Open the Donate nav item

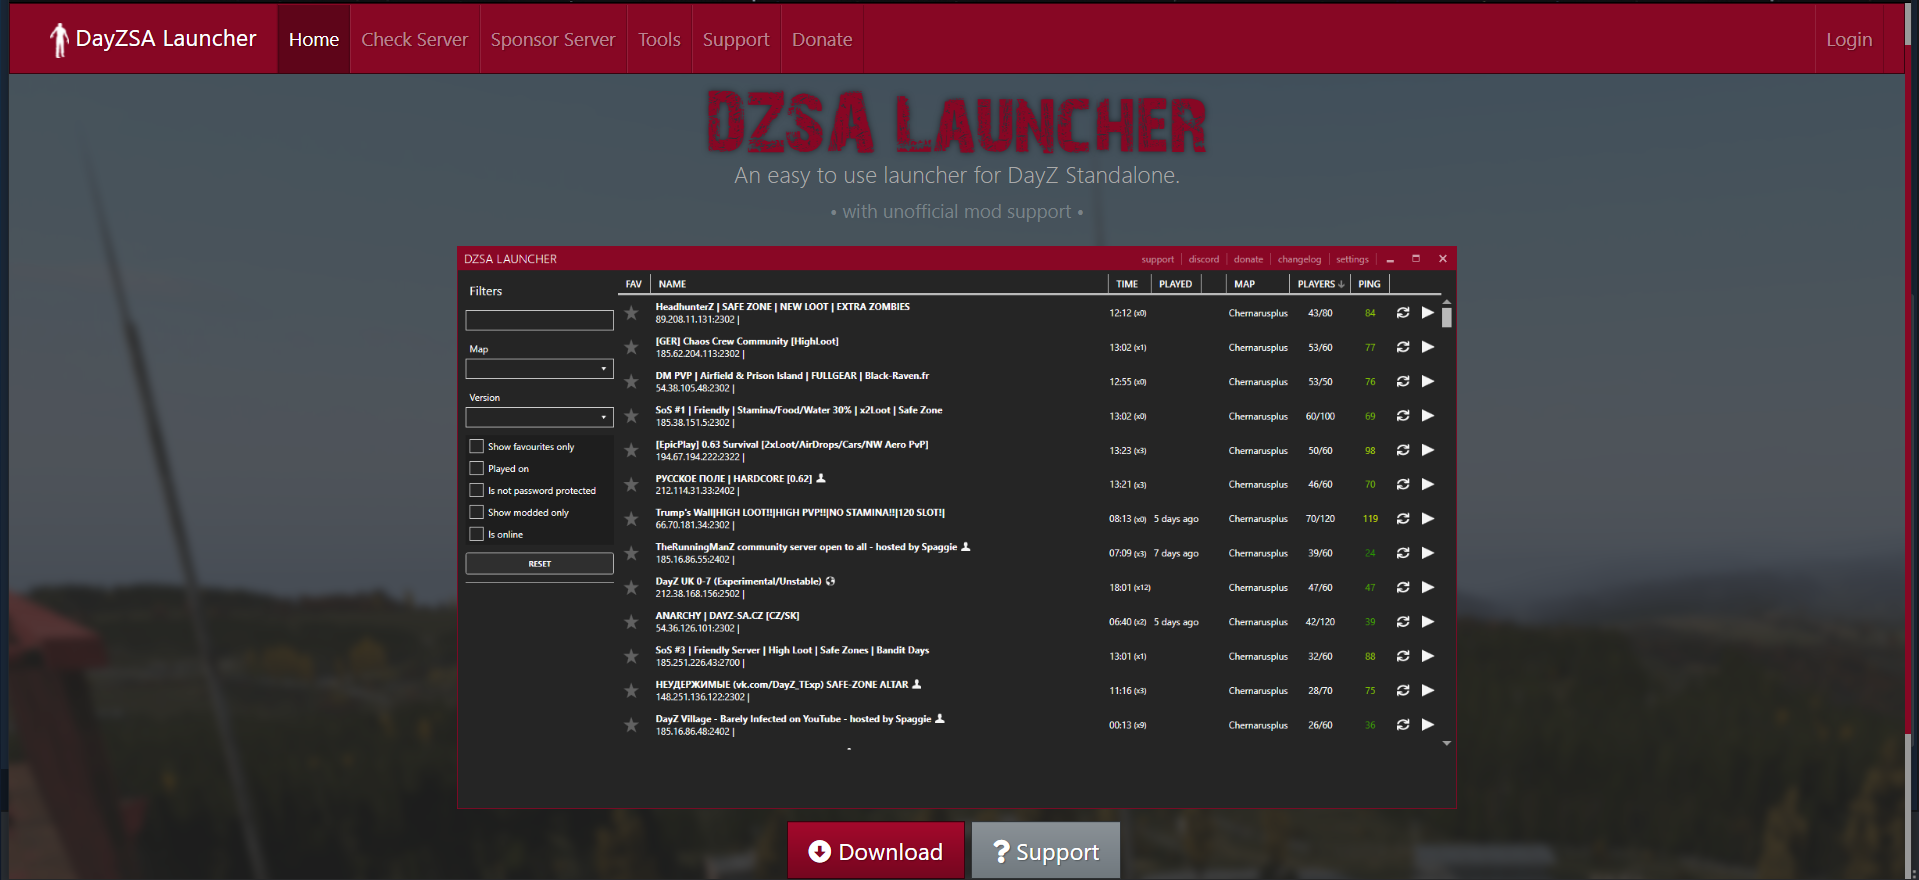(x=822, y=39)
